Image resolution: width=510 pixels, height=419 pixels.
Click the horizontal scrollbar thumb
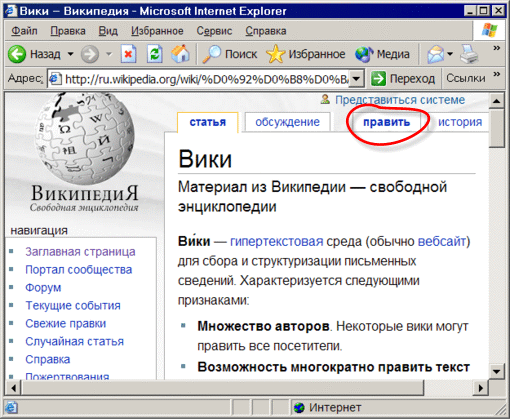[x=223, y=388]
